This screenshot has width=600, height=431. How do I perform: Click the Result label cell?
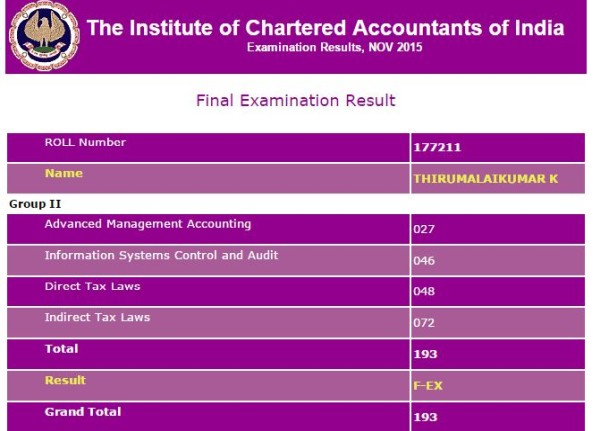65,381
